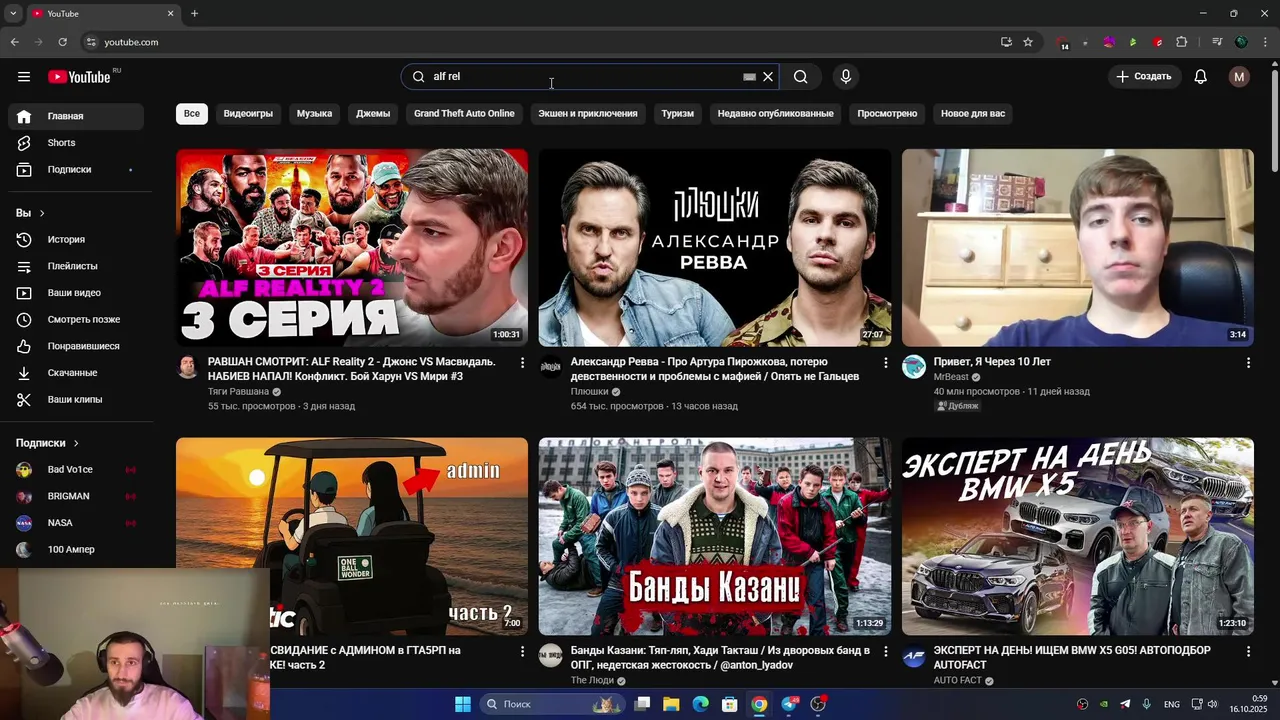Open Shorts in sidebar
Viewport: 1280px width, 720px height.
point(76,143)
